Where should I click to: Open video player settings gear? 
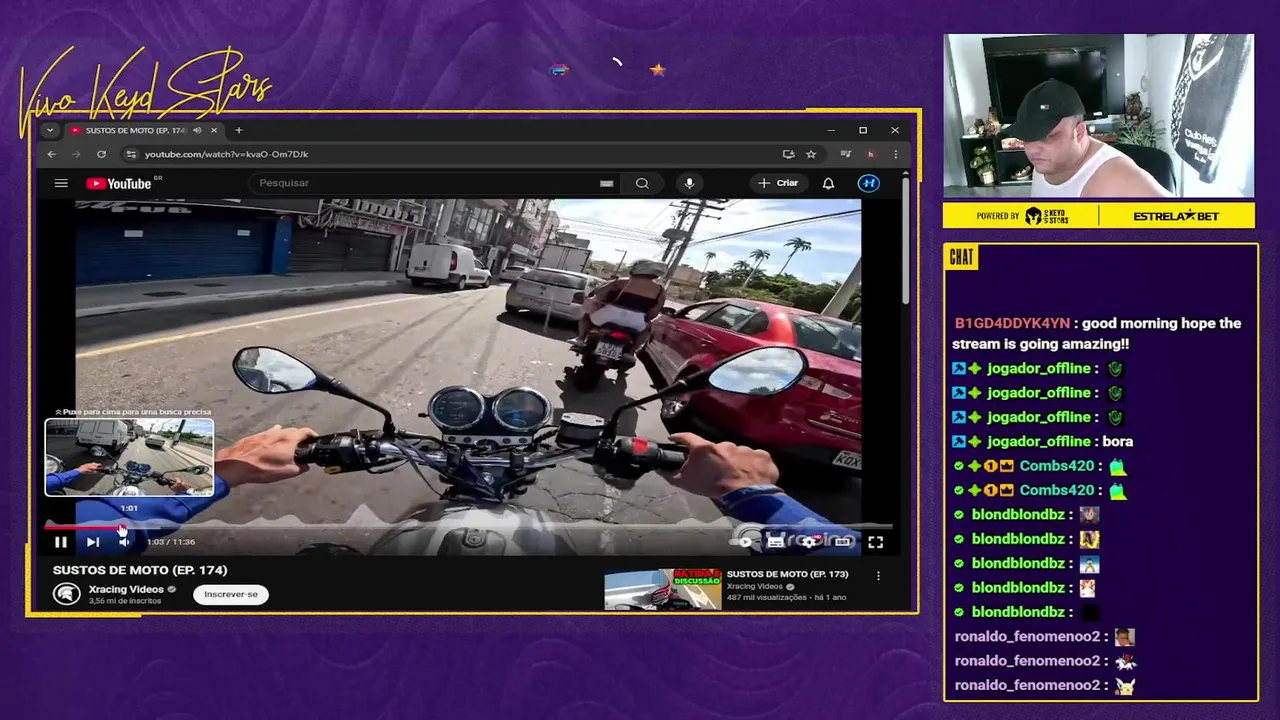click(x=809, y=542)
